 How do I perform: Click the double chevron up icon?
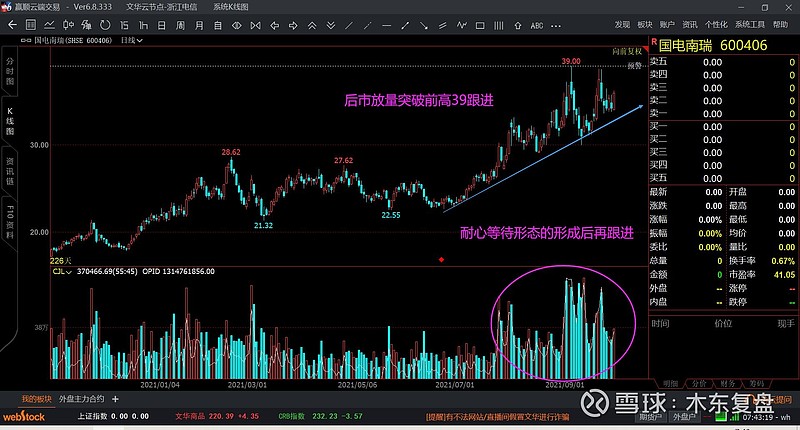[x=312, y=25]
